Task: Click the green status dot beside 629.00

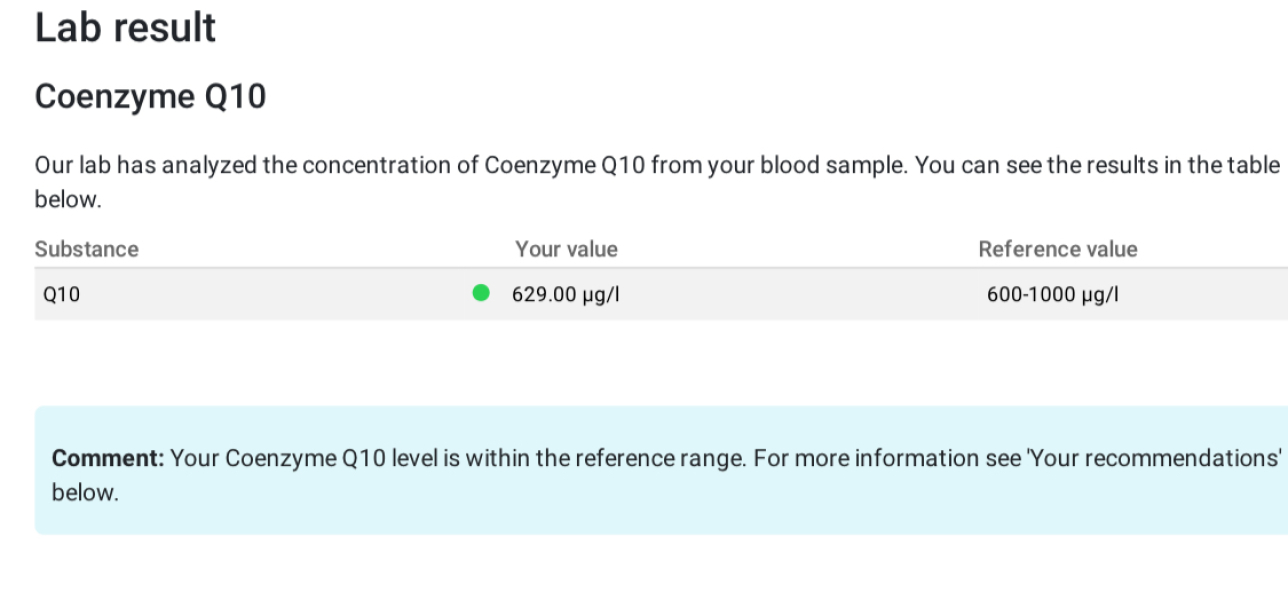Action: pos(481,293)
